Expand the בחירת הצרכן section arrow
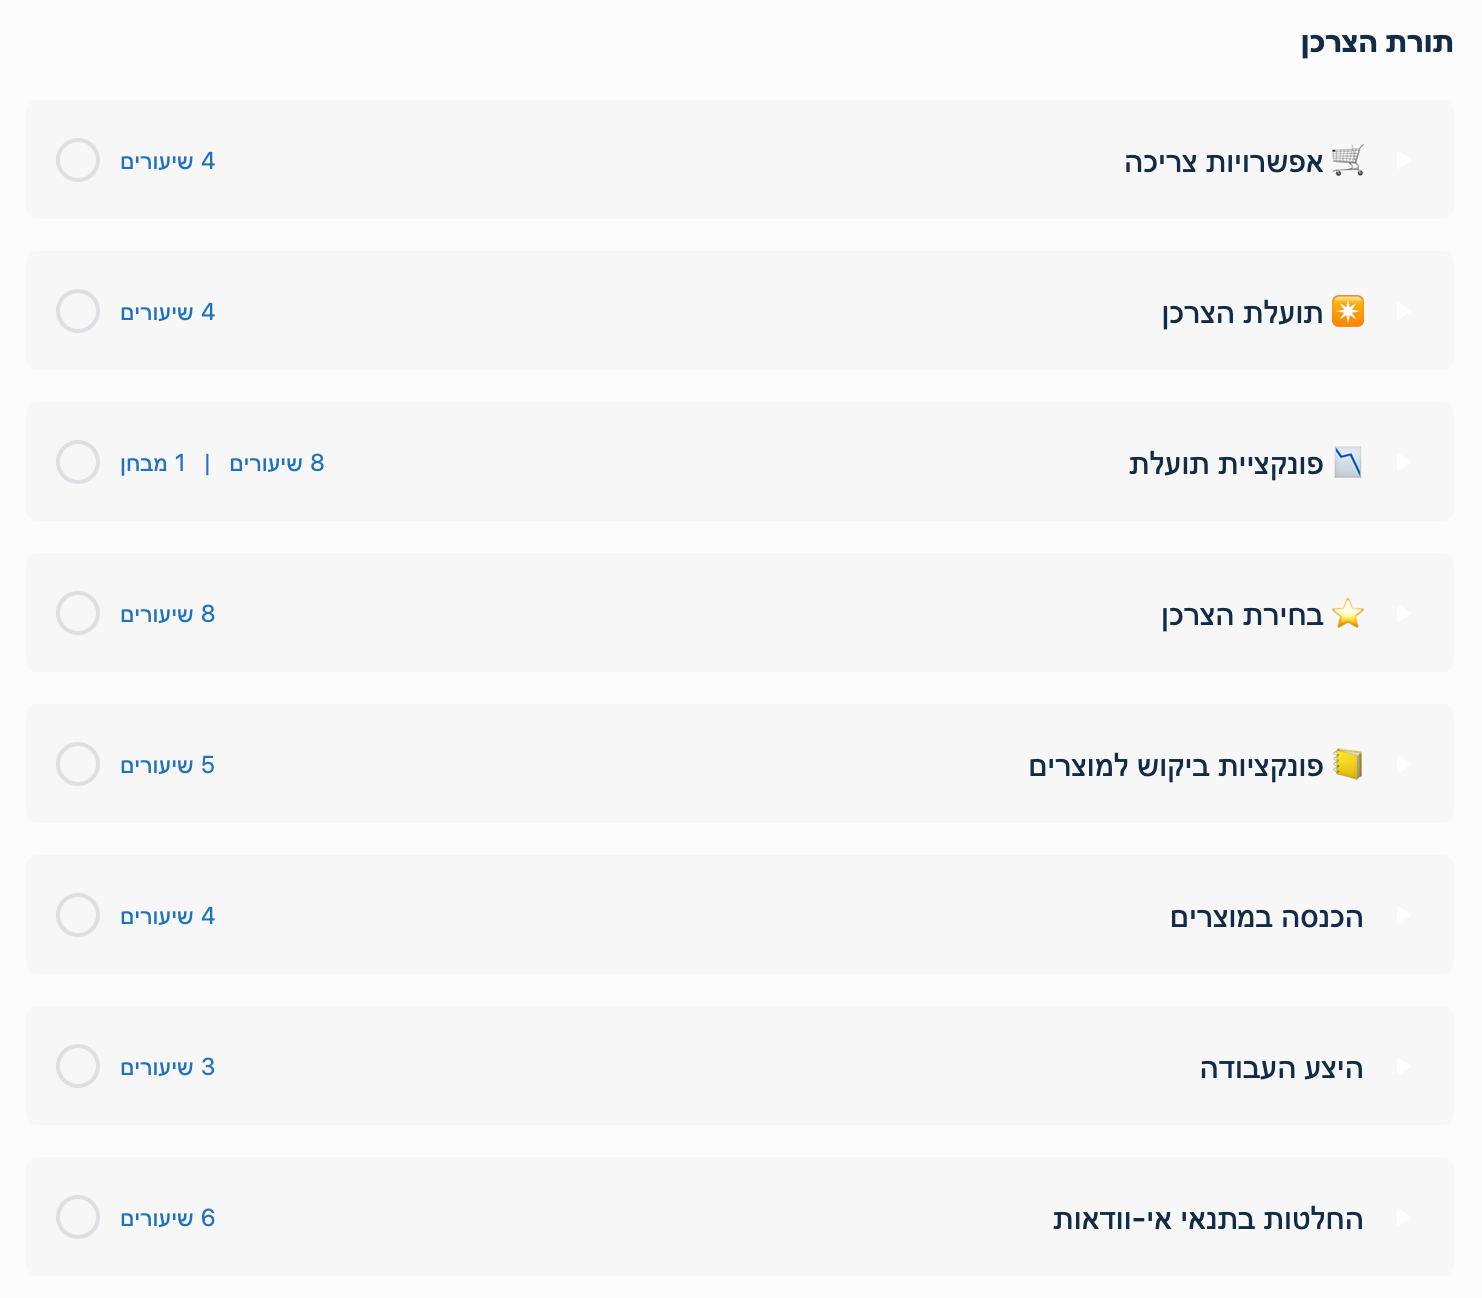 (x=1403, y=613)
